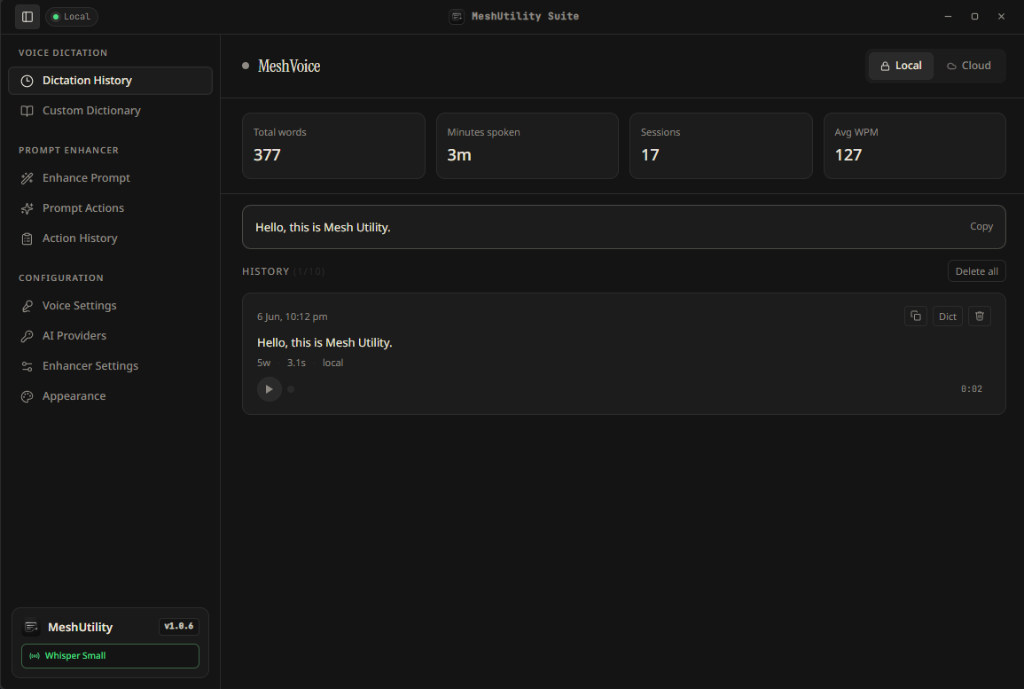Copy the latest transcription text

(x=981, y=226)
